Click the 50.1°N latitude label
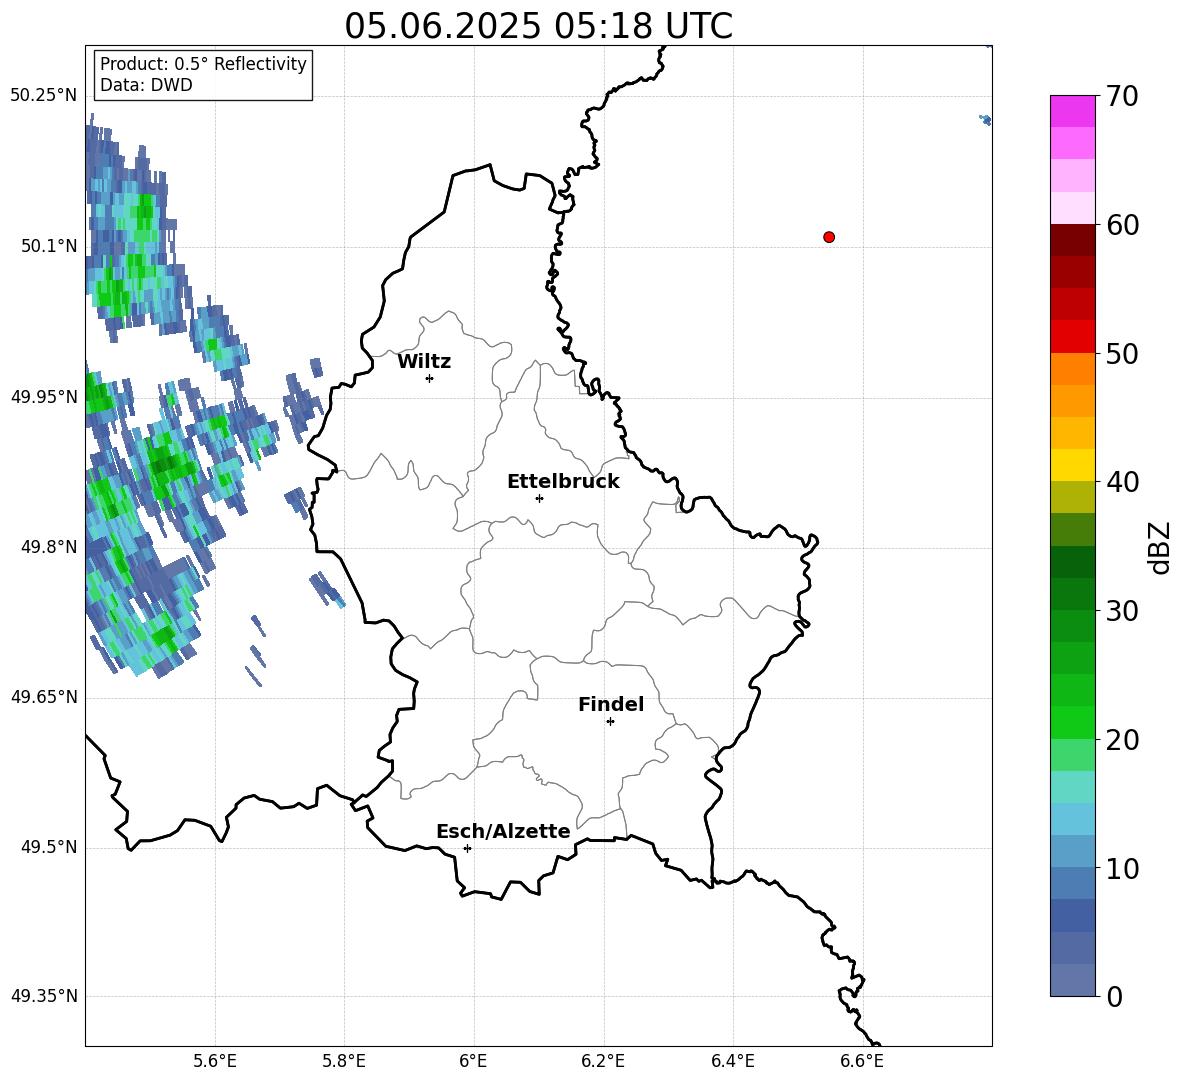 click(x=49, y=246)
